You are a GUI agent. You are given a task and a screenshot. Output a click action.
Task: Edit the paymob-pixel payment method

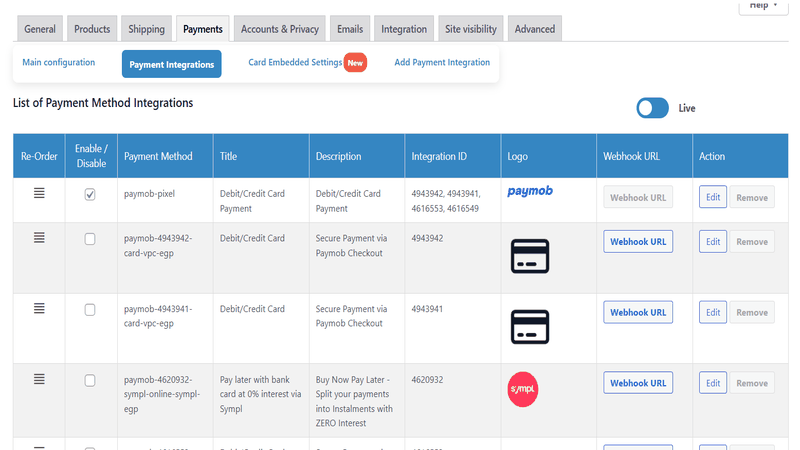point(712,198)
